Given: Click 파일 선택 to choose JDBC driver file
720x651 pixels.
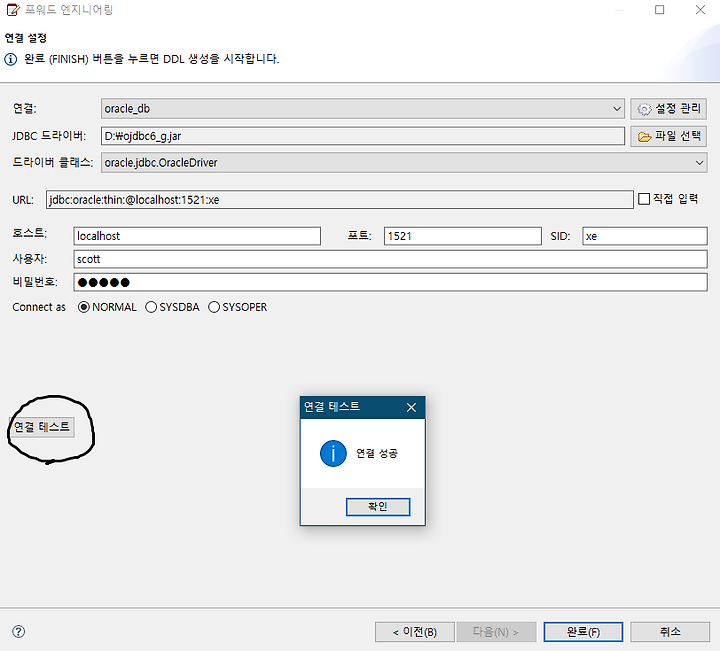Looking at the screenshot, I should (x=668, y=136).
